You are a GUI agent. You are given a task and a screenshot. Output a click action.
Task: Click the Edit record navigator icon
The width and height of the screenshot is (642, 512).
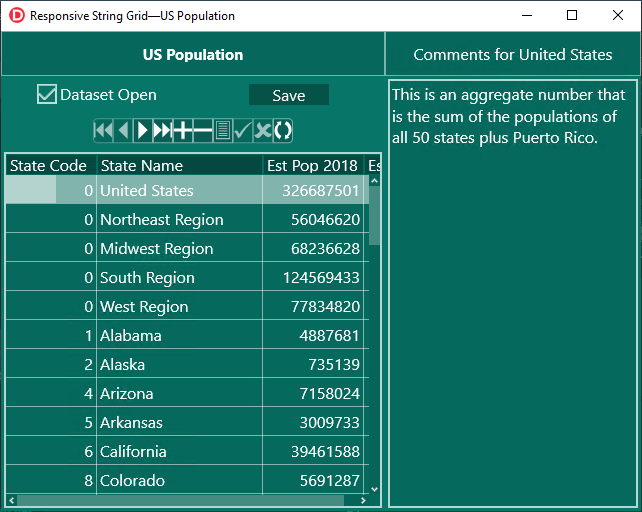[223, 130]
